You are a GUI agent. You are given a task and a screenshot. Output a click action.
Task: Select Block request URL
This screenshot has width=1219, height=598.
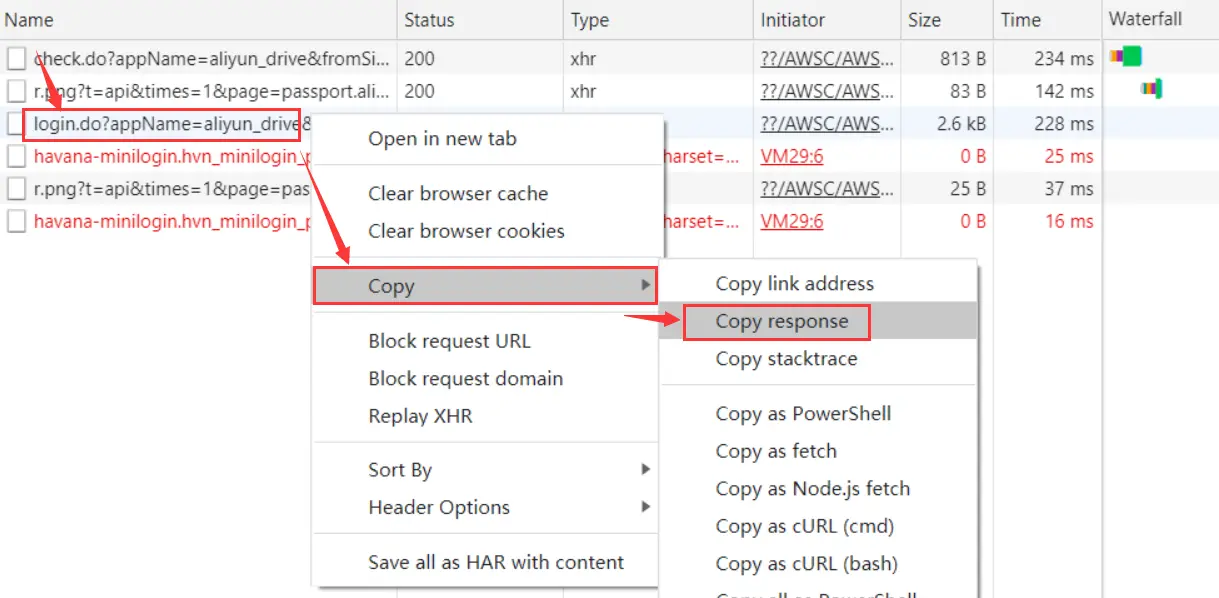pos(449,341)
